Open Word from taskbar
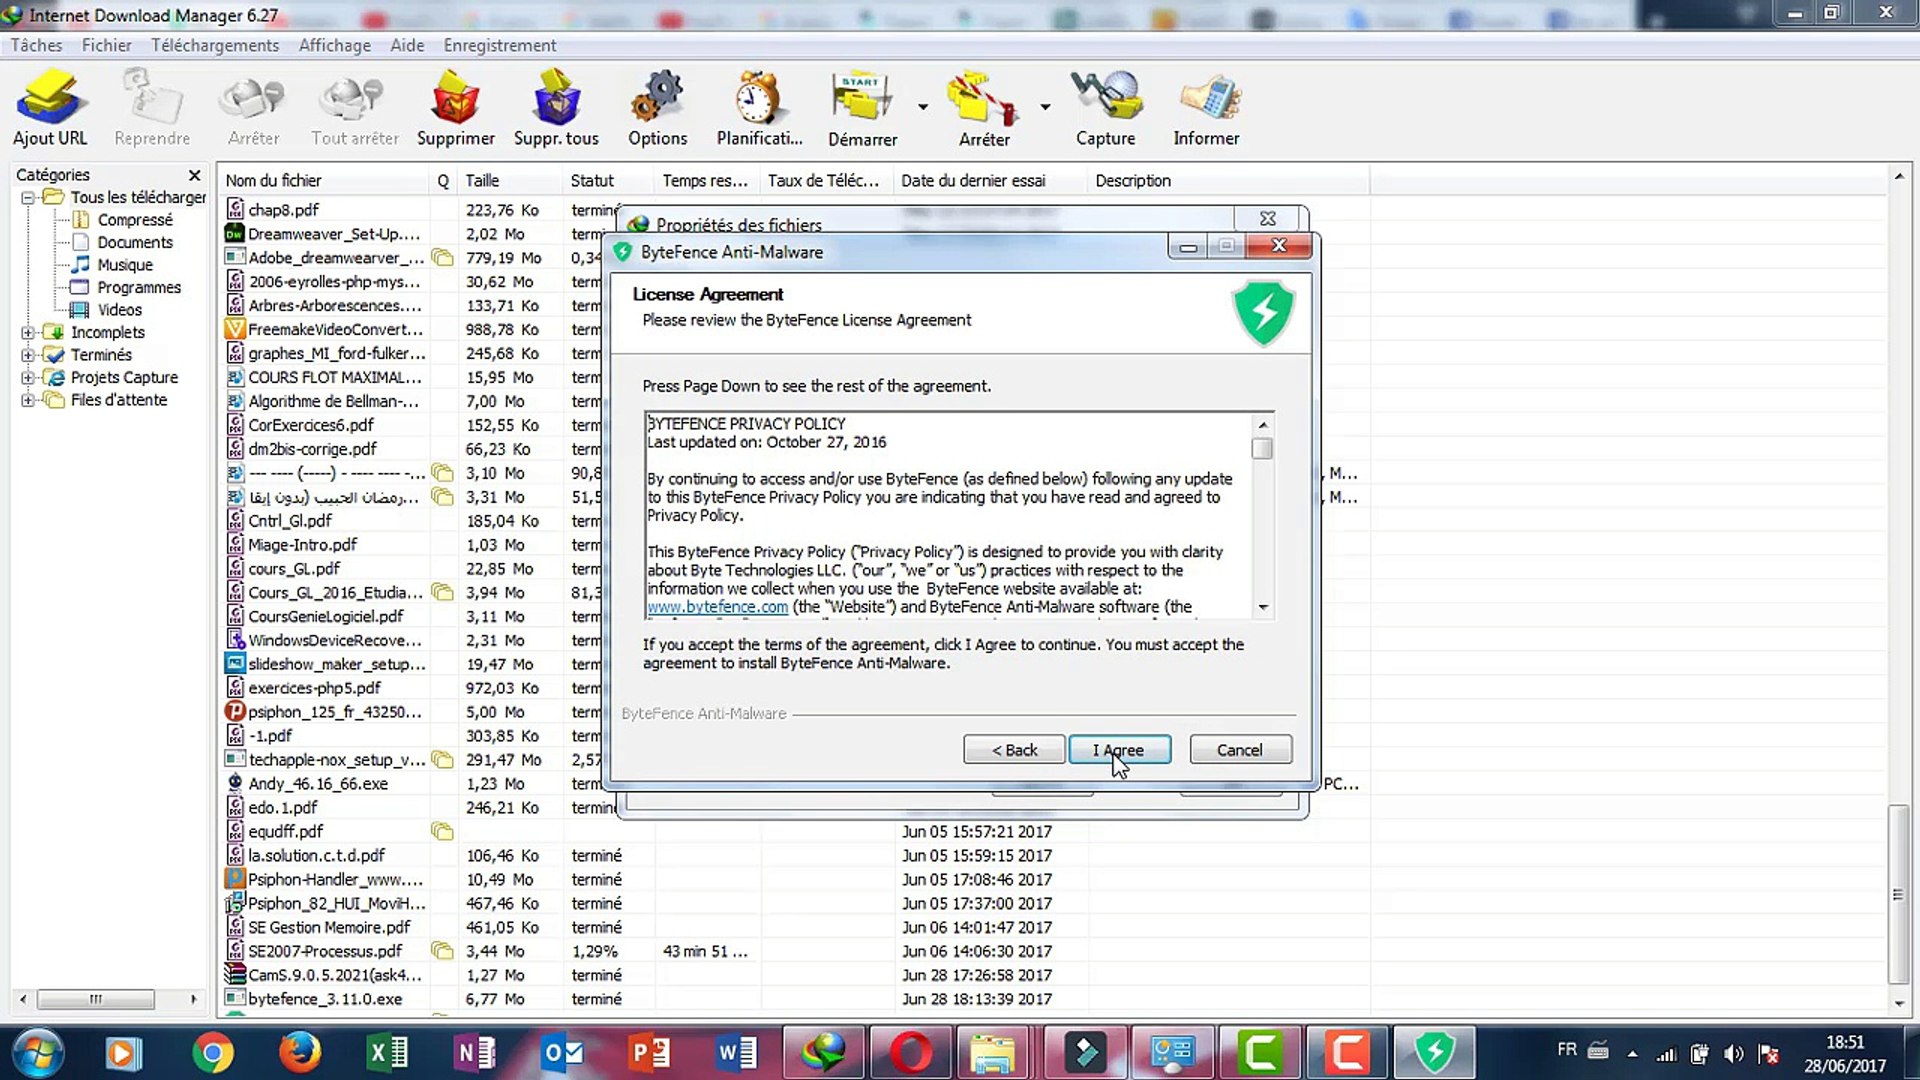This screenshot has height=1080, width=1920. (737, 1053)
